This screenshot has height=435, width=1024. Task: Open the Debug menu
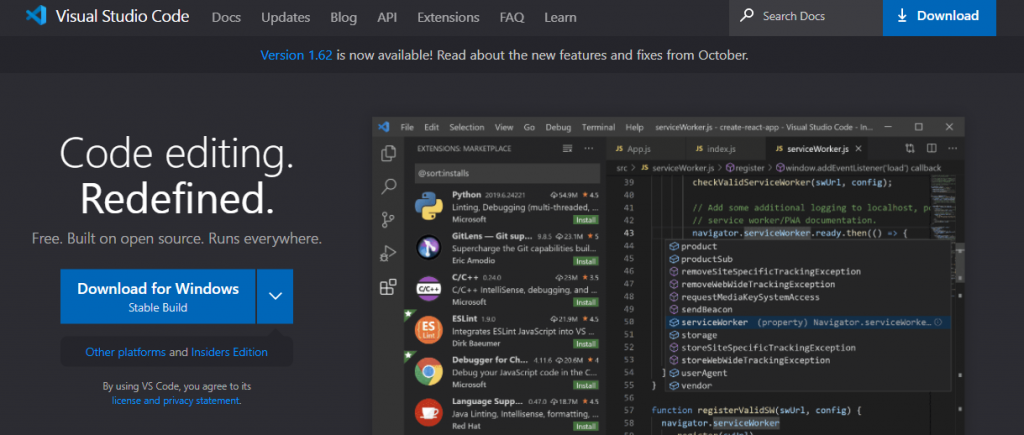pos(558,127)
